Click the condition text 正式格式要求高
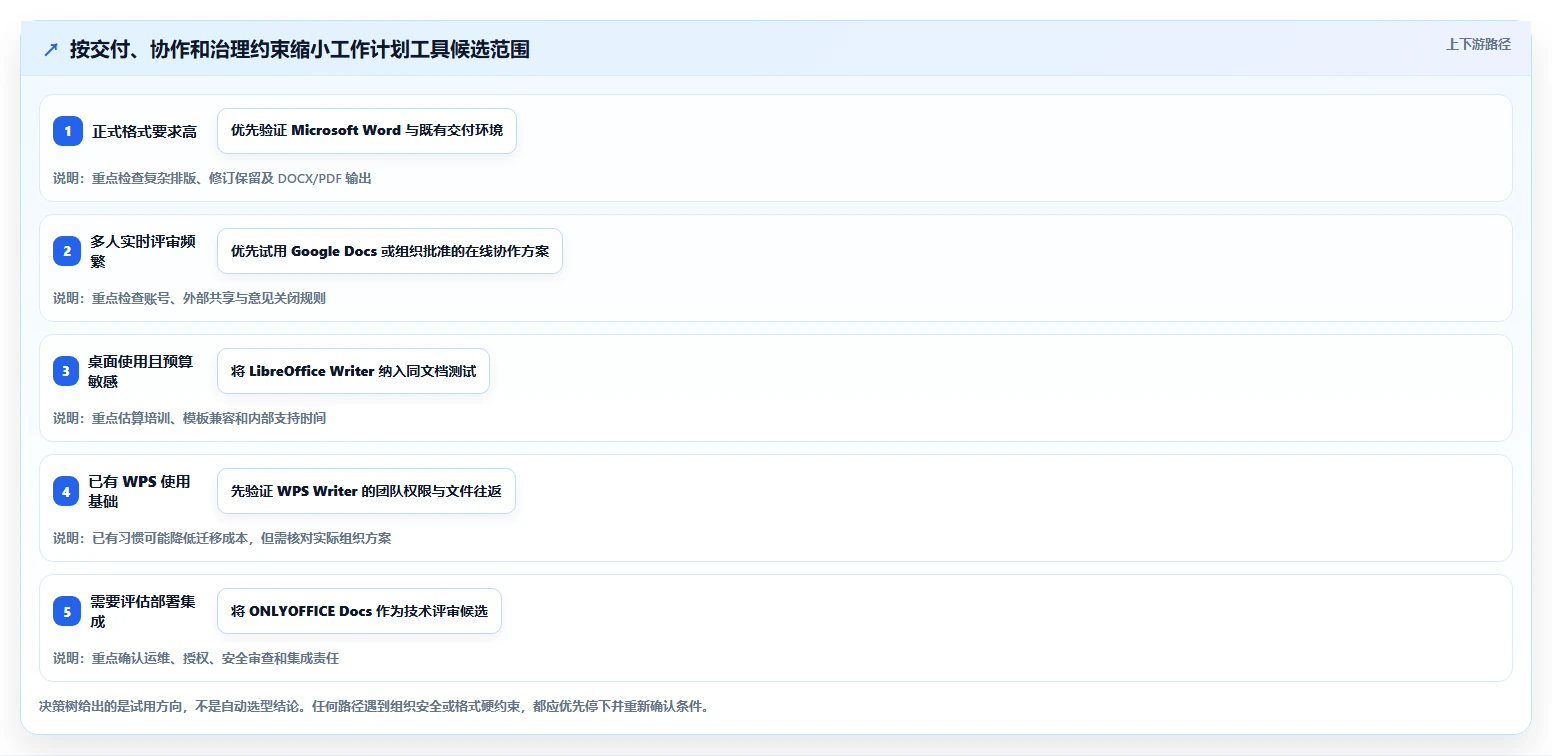This screenshot has height=756, width=1552. (144, 131)
